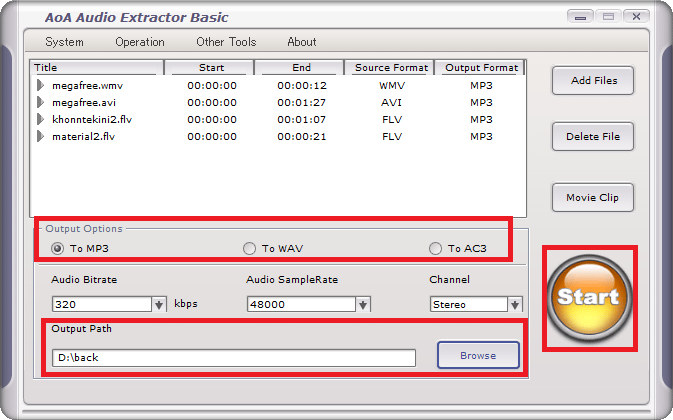Click the play arrow beside material2.flv
The height and width of the screenshot is (420, 673).
coord(40,136)
